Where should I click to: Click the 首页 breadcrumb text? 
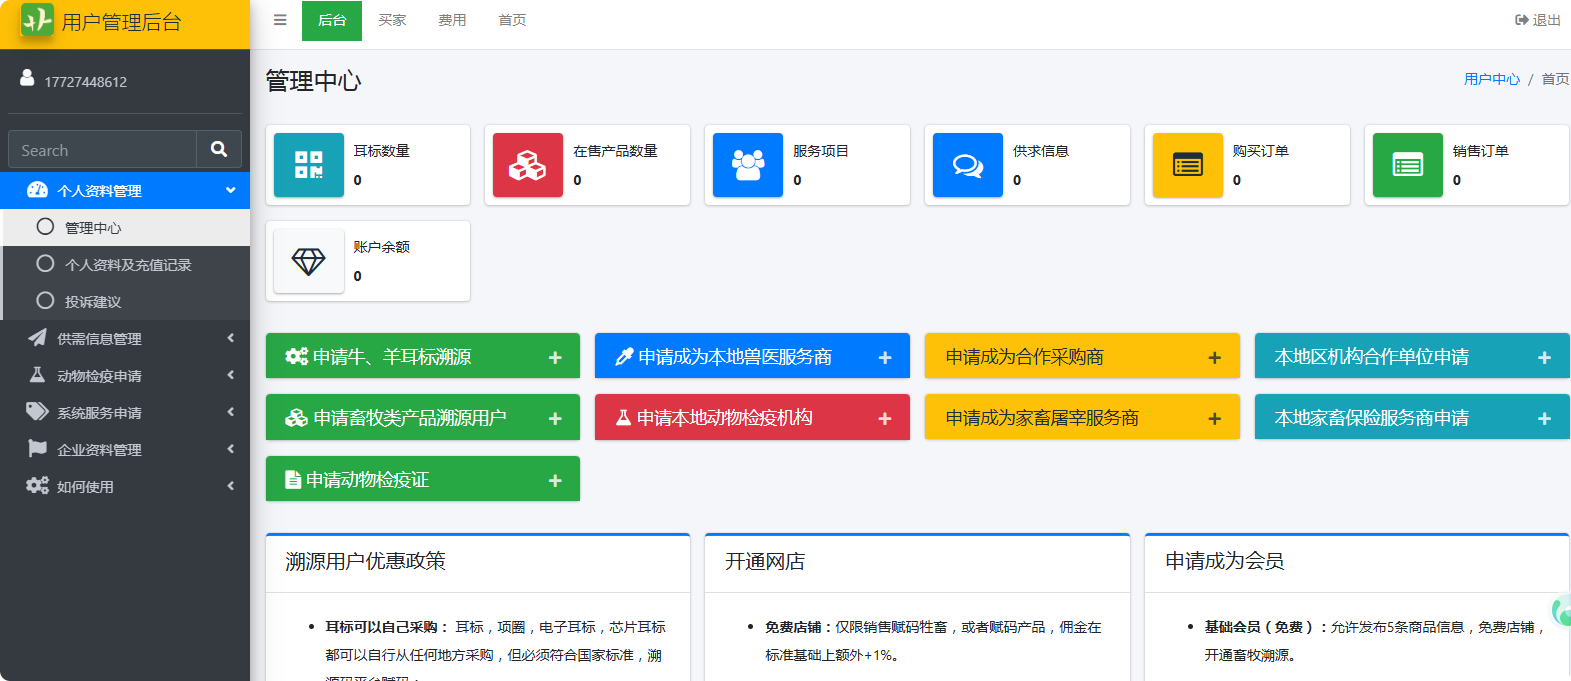coord(1555,79)
